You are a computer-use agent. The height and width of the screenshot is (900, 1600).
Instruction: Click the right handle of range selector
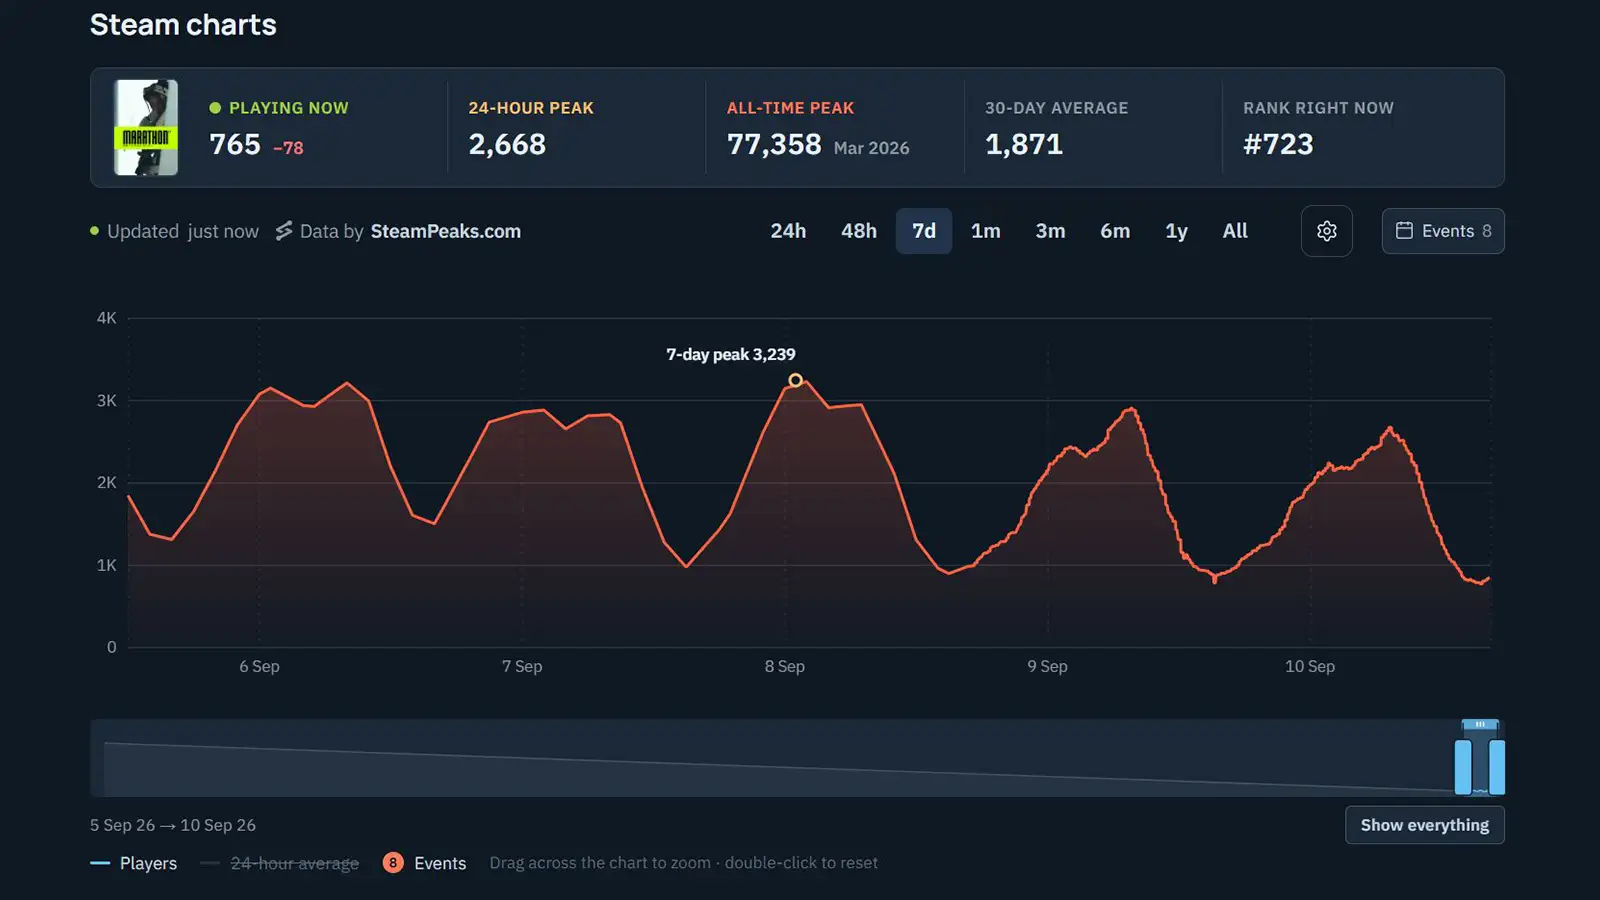[x=1497, y=767]
